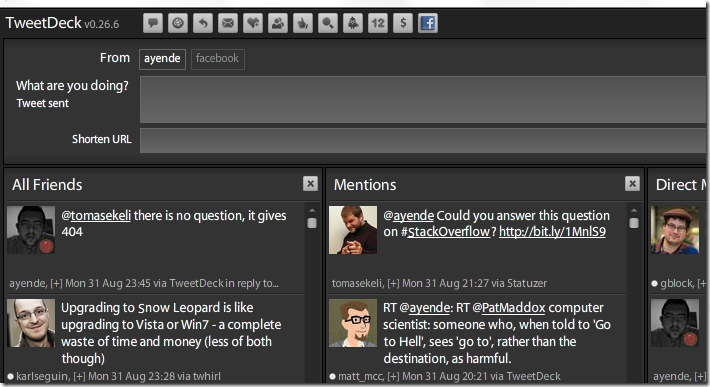Screen dimensions: 710x387
Task: Click the What are you doing field
Action: [424, 99]
